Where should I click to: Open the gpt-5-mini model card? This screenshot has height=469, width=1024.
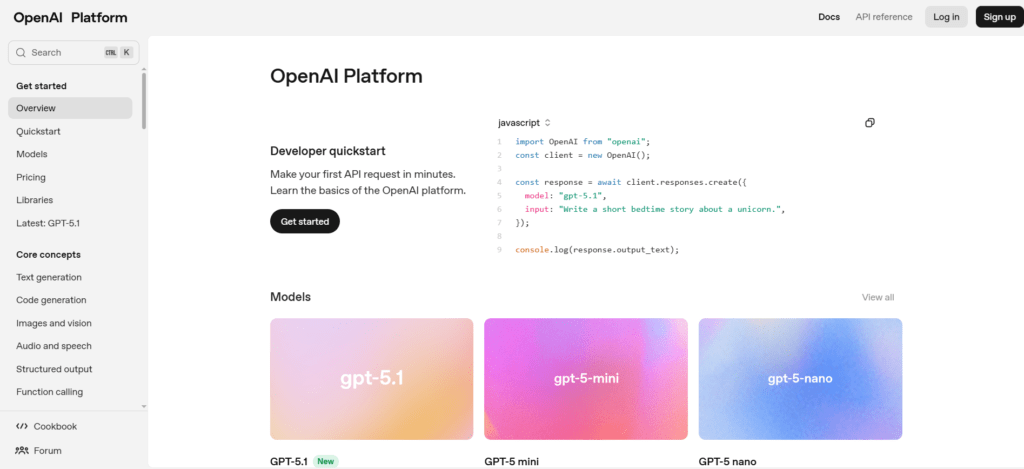(585, 379)
